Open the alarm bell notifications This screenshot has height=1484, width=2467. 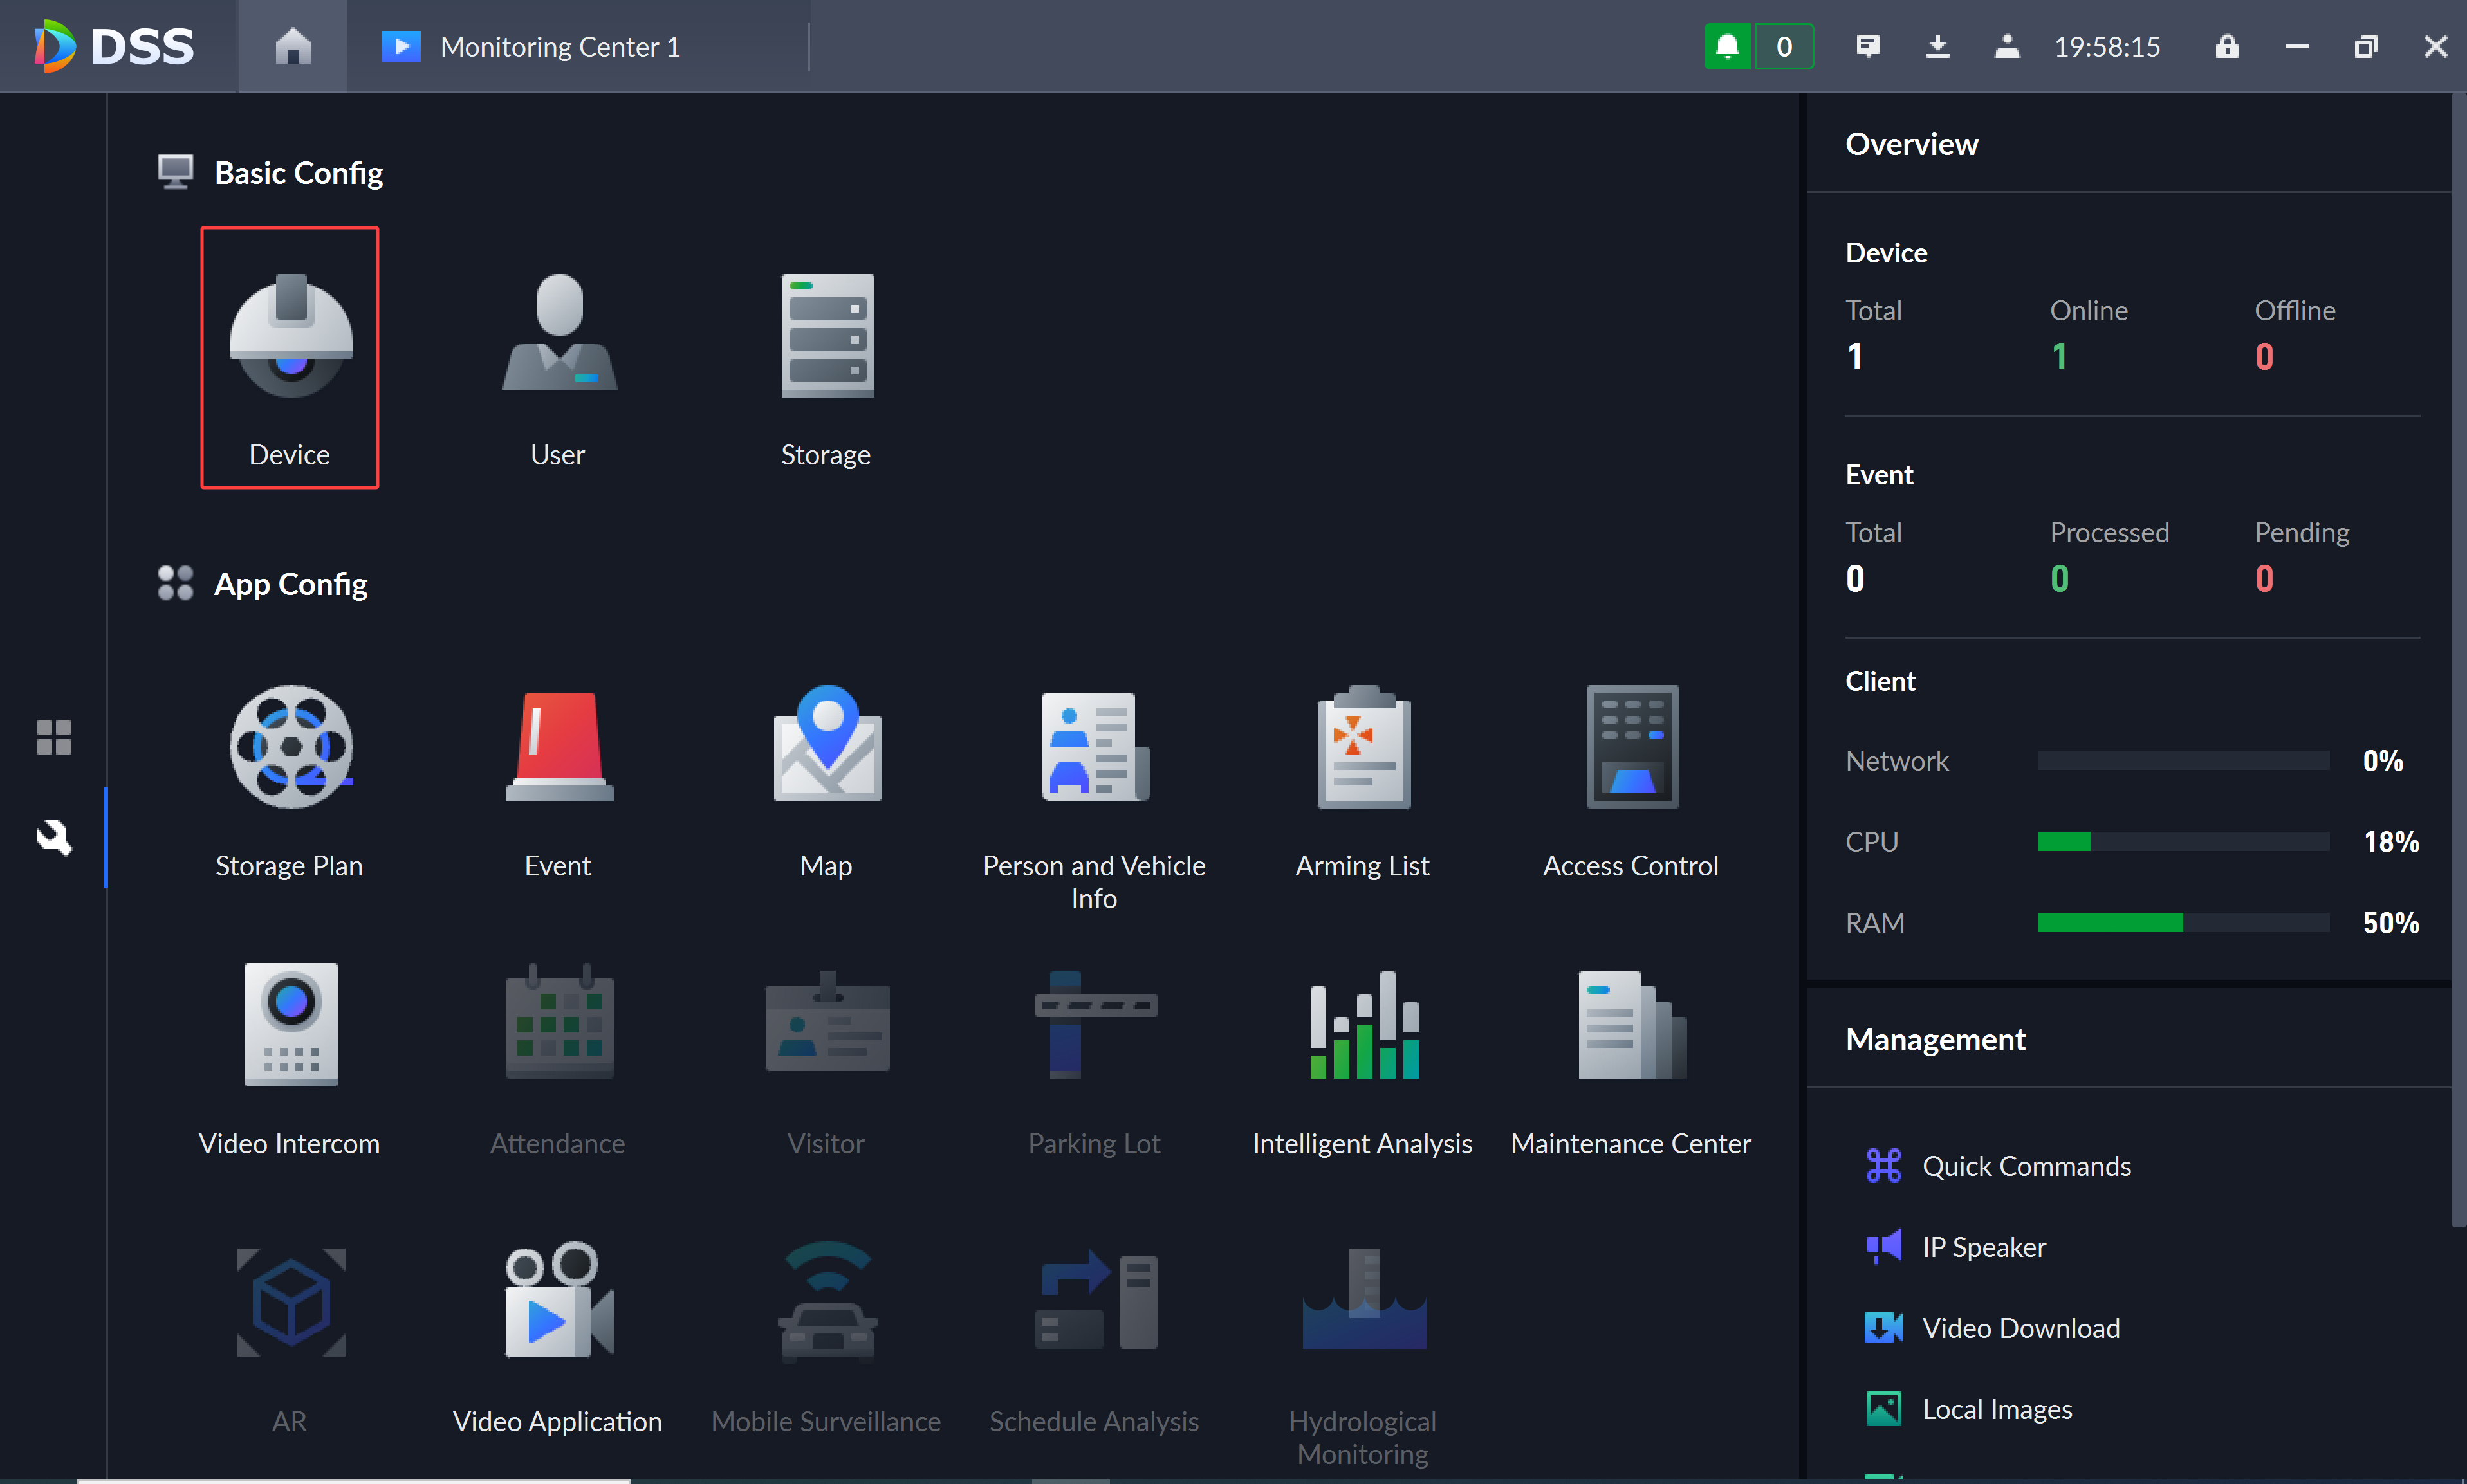click(x=1727, y=46)
